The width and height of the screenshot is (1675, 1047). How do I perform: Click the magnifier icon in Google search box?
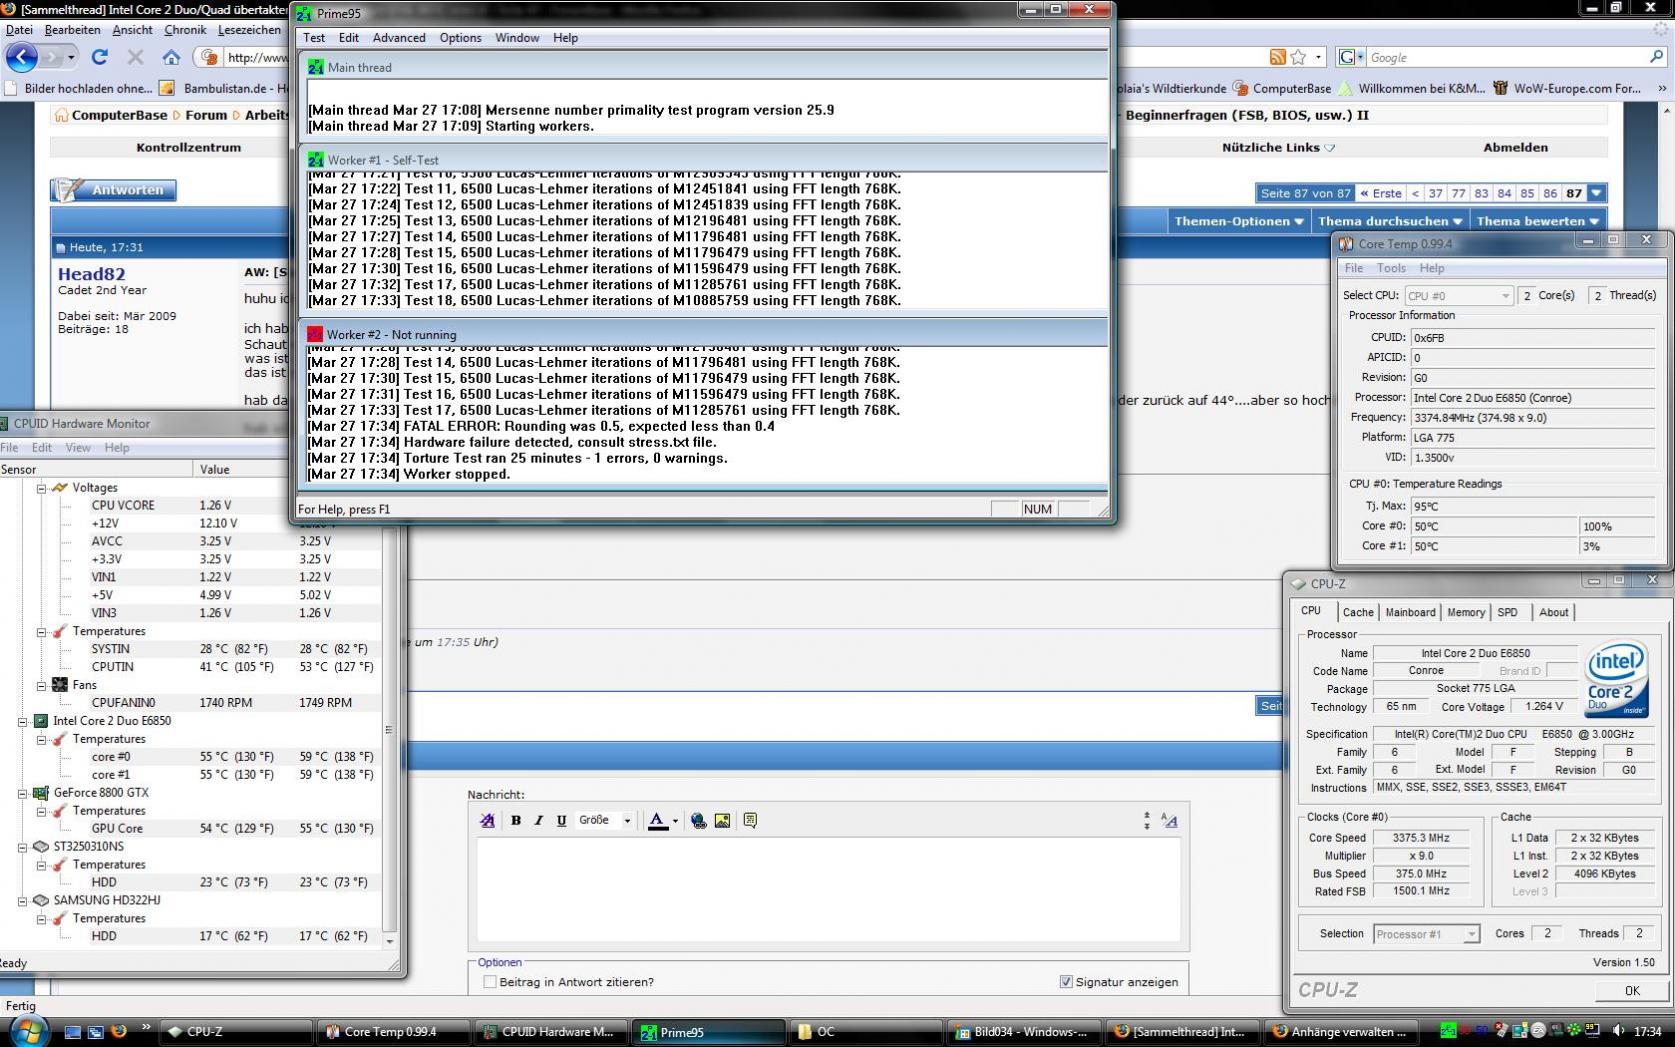click(1656, 57)
